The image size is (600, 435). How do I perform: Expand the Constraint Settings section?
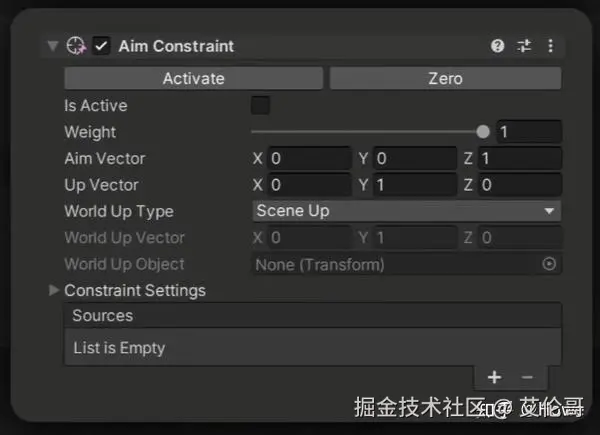coord(53,290)
